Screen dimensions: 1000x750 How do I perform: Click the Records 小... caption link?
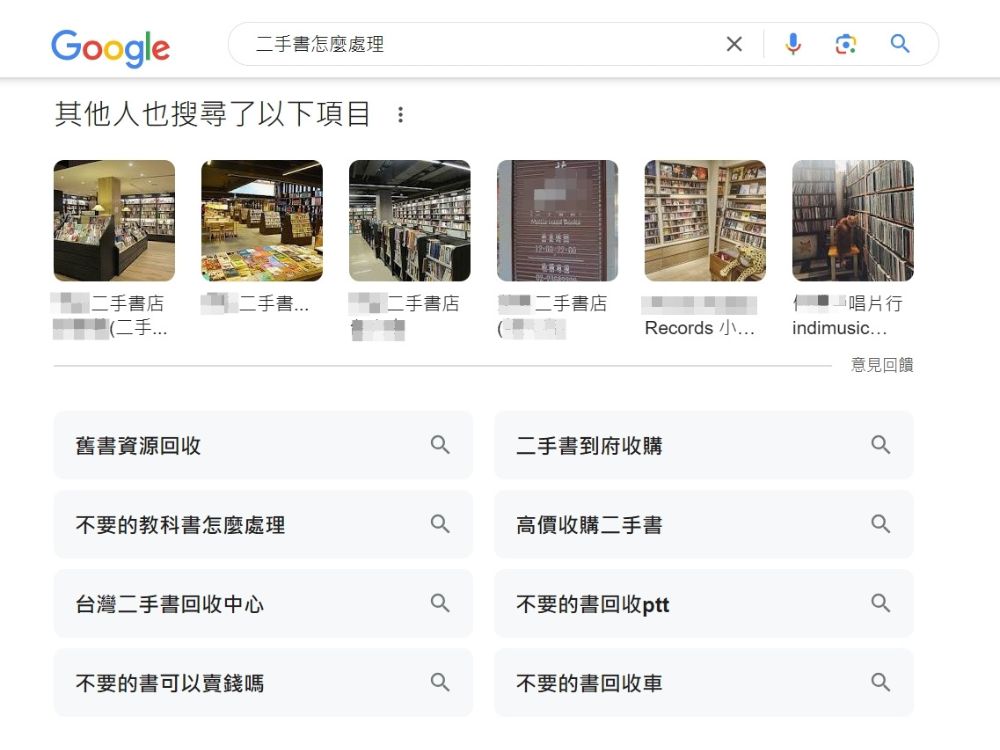[x=700, y=328]
